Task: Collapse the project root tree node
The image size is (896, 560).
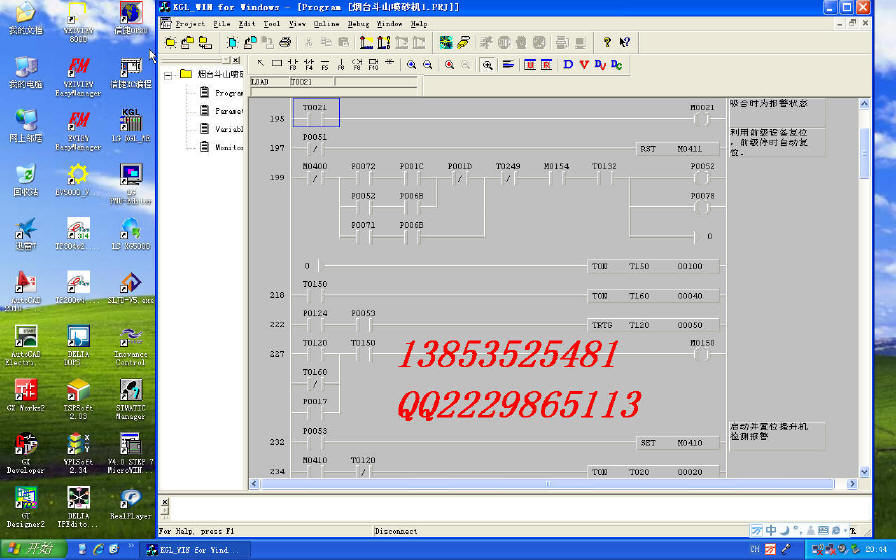Action: (x=170, y=74)
